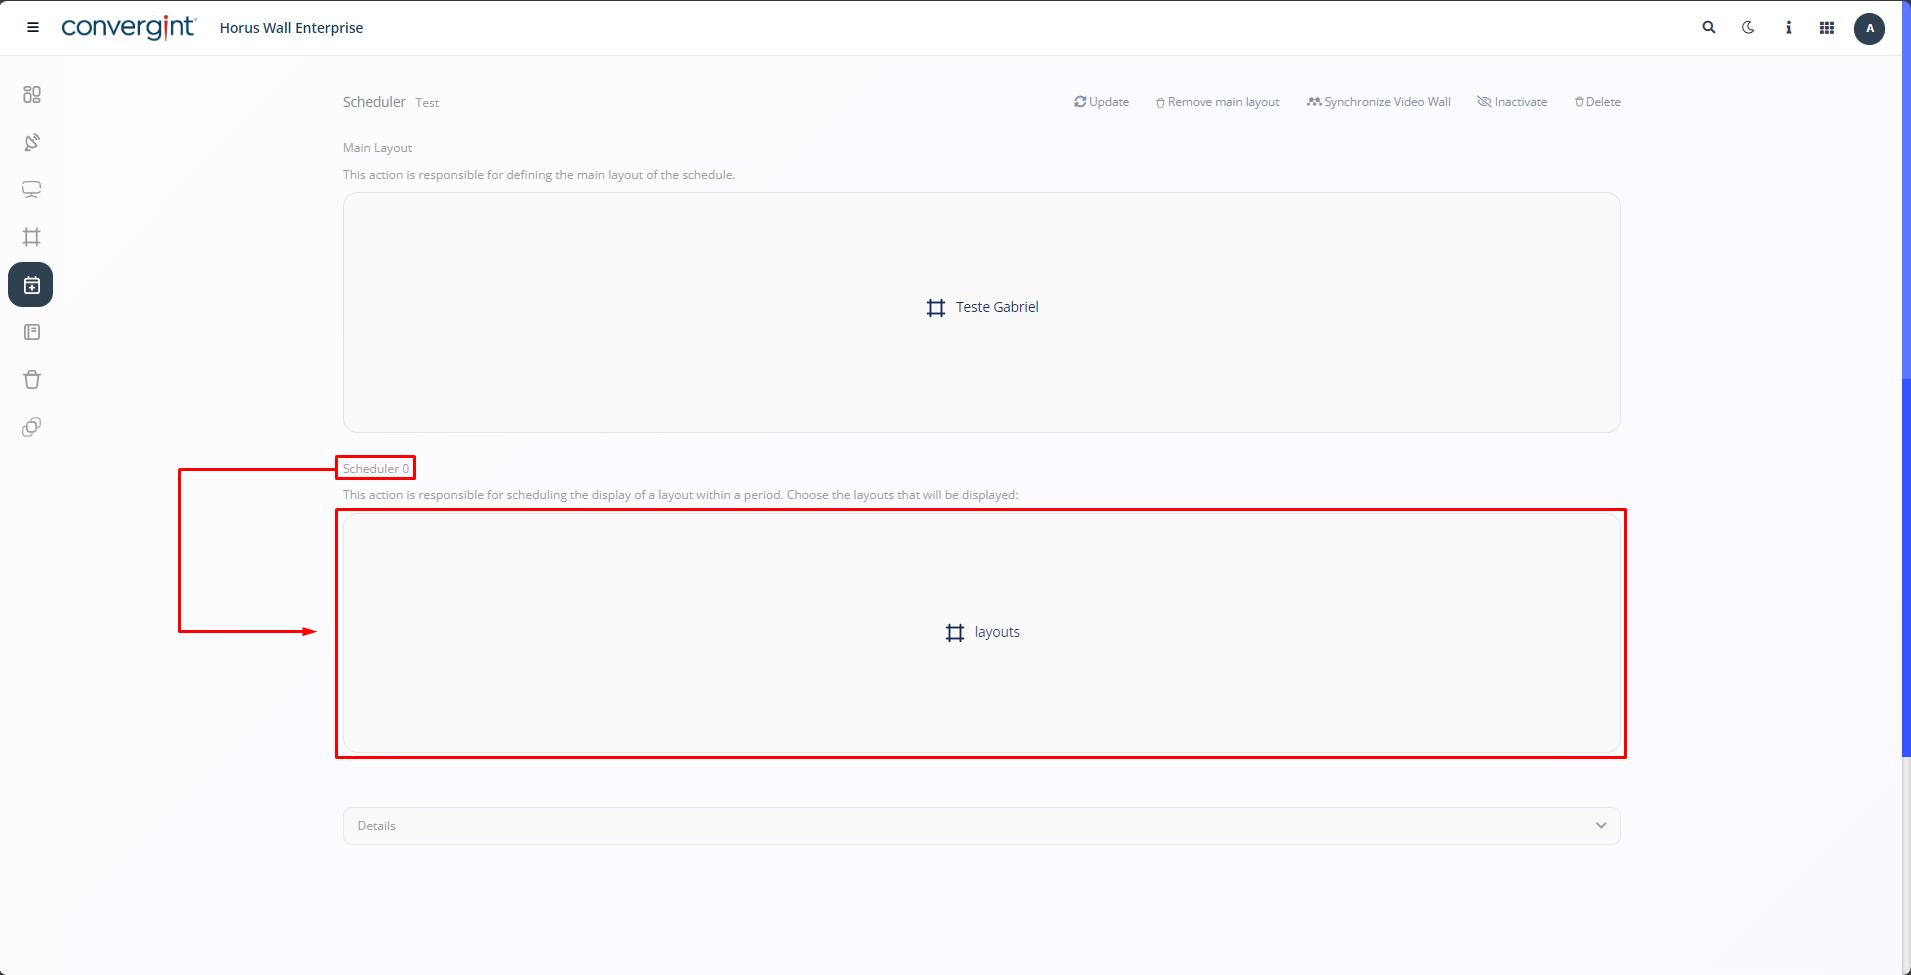Click Synchronize Video Wall
Screen dimensions: 1911x975
(x=1378, y=102)
